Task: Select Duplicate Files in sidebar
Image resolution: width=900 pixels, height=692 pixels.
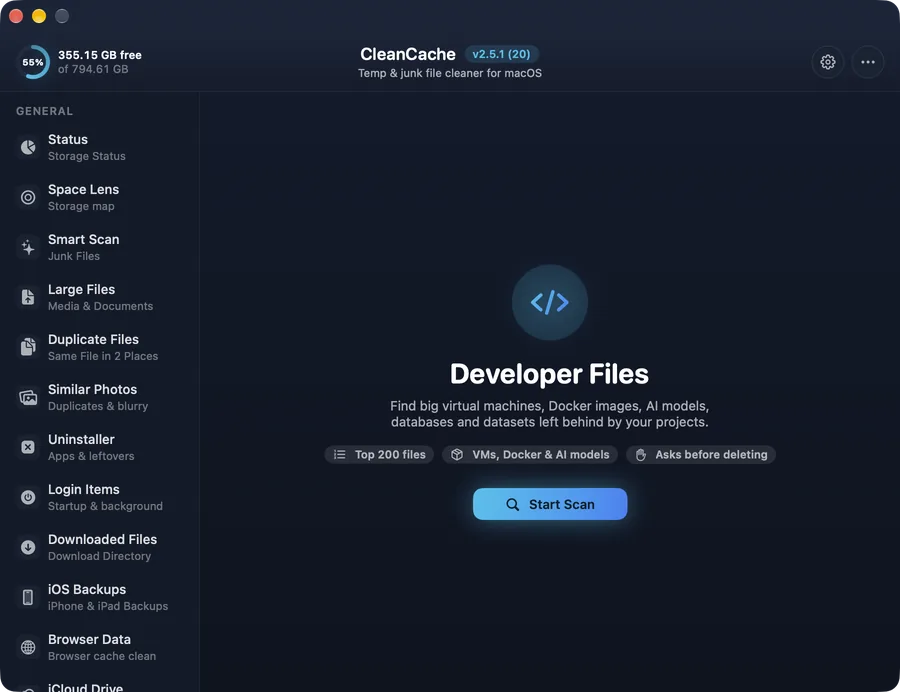Action: point(99,347)
